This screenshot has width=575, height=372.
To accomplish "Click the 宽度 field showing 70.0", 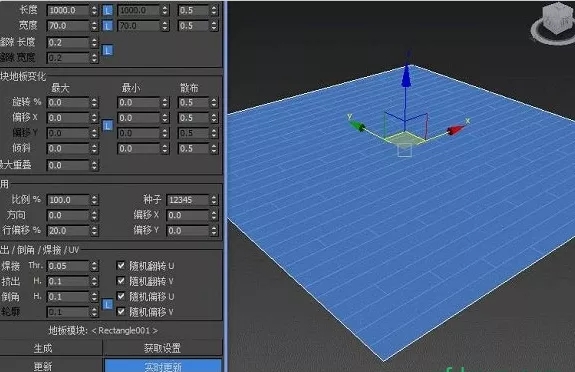I will tap(68, 26).
